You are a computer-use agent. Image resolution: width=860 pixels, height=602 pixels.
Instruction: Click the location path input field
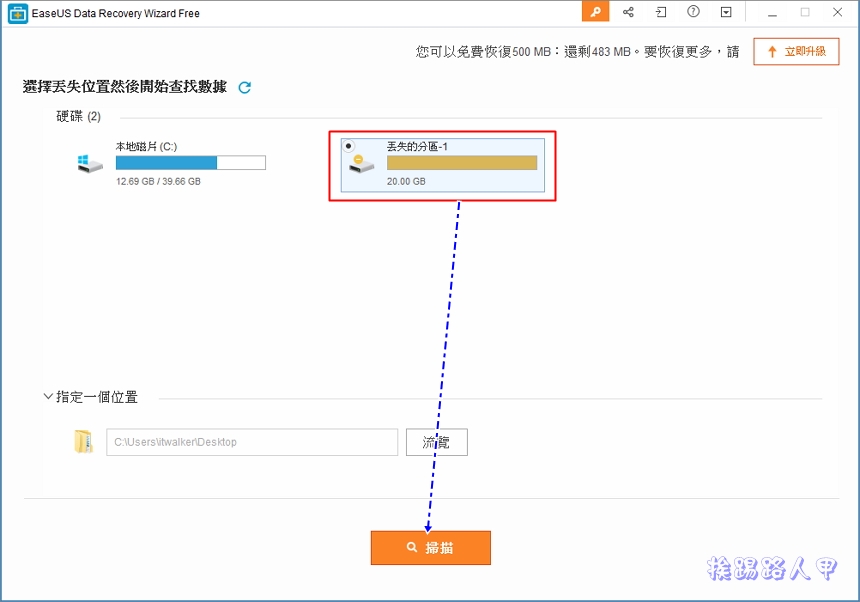click(x=252, y=442)
